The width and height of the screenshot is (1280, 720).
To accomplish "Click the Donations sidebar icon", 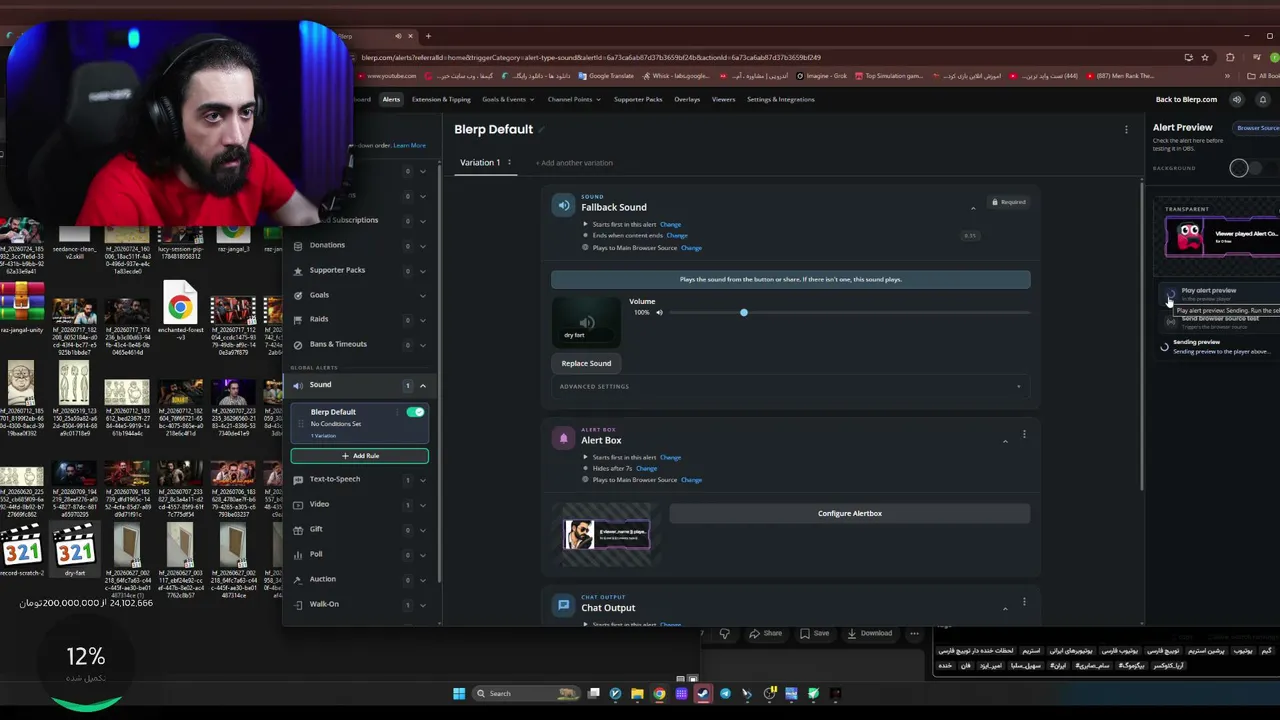I will [x=298, y=245].
